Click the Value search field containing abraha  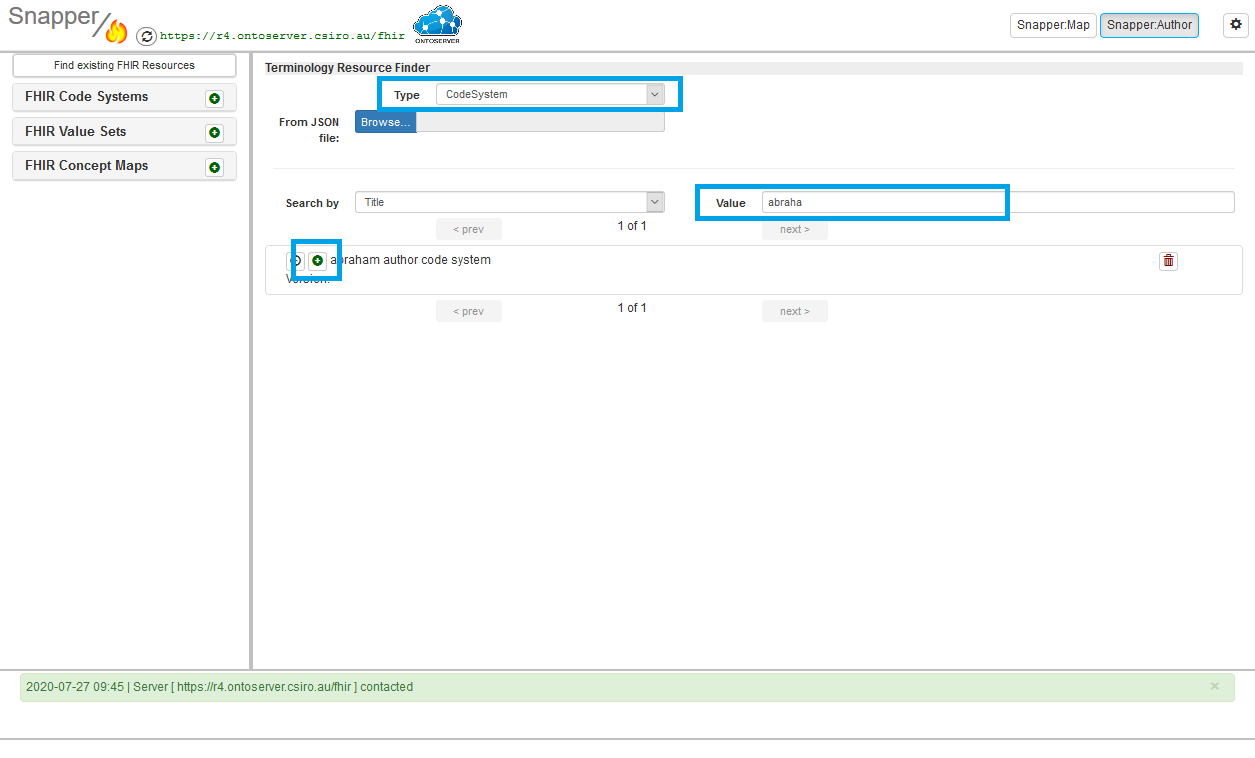pyautogui.click(x=998, y=202)
